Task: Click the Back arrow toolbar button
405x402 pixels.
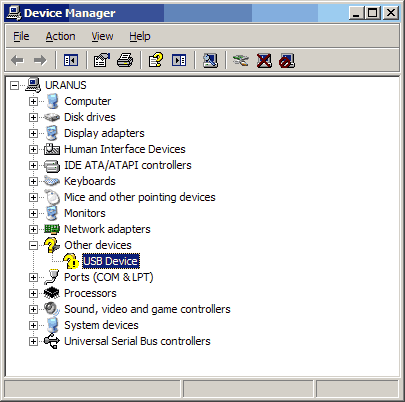Action: [x=17, y=60]
